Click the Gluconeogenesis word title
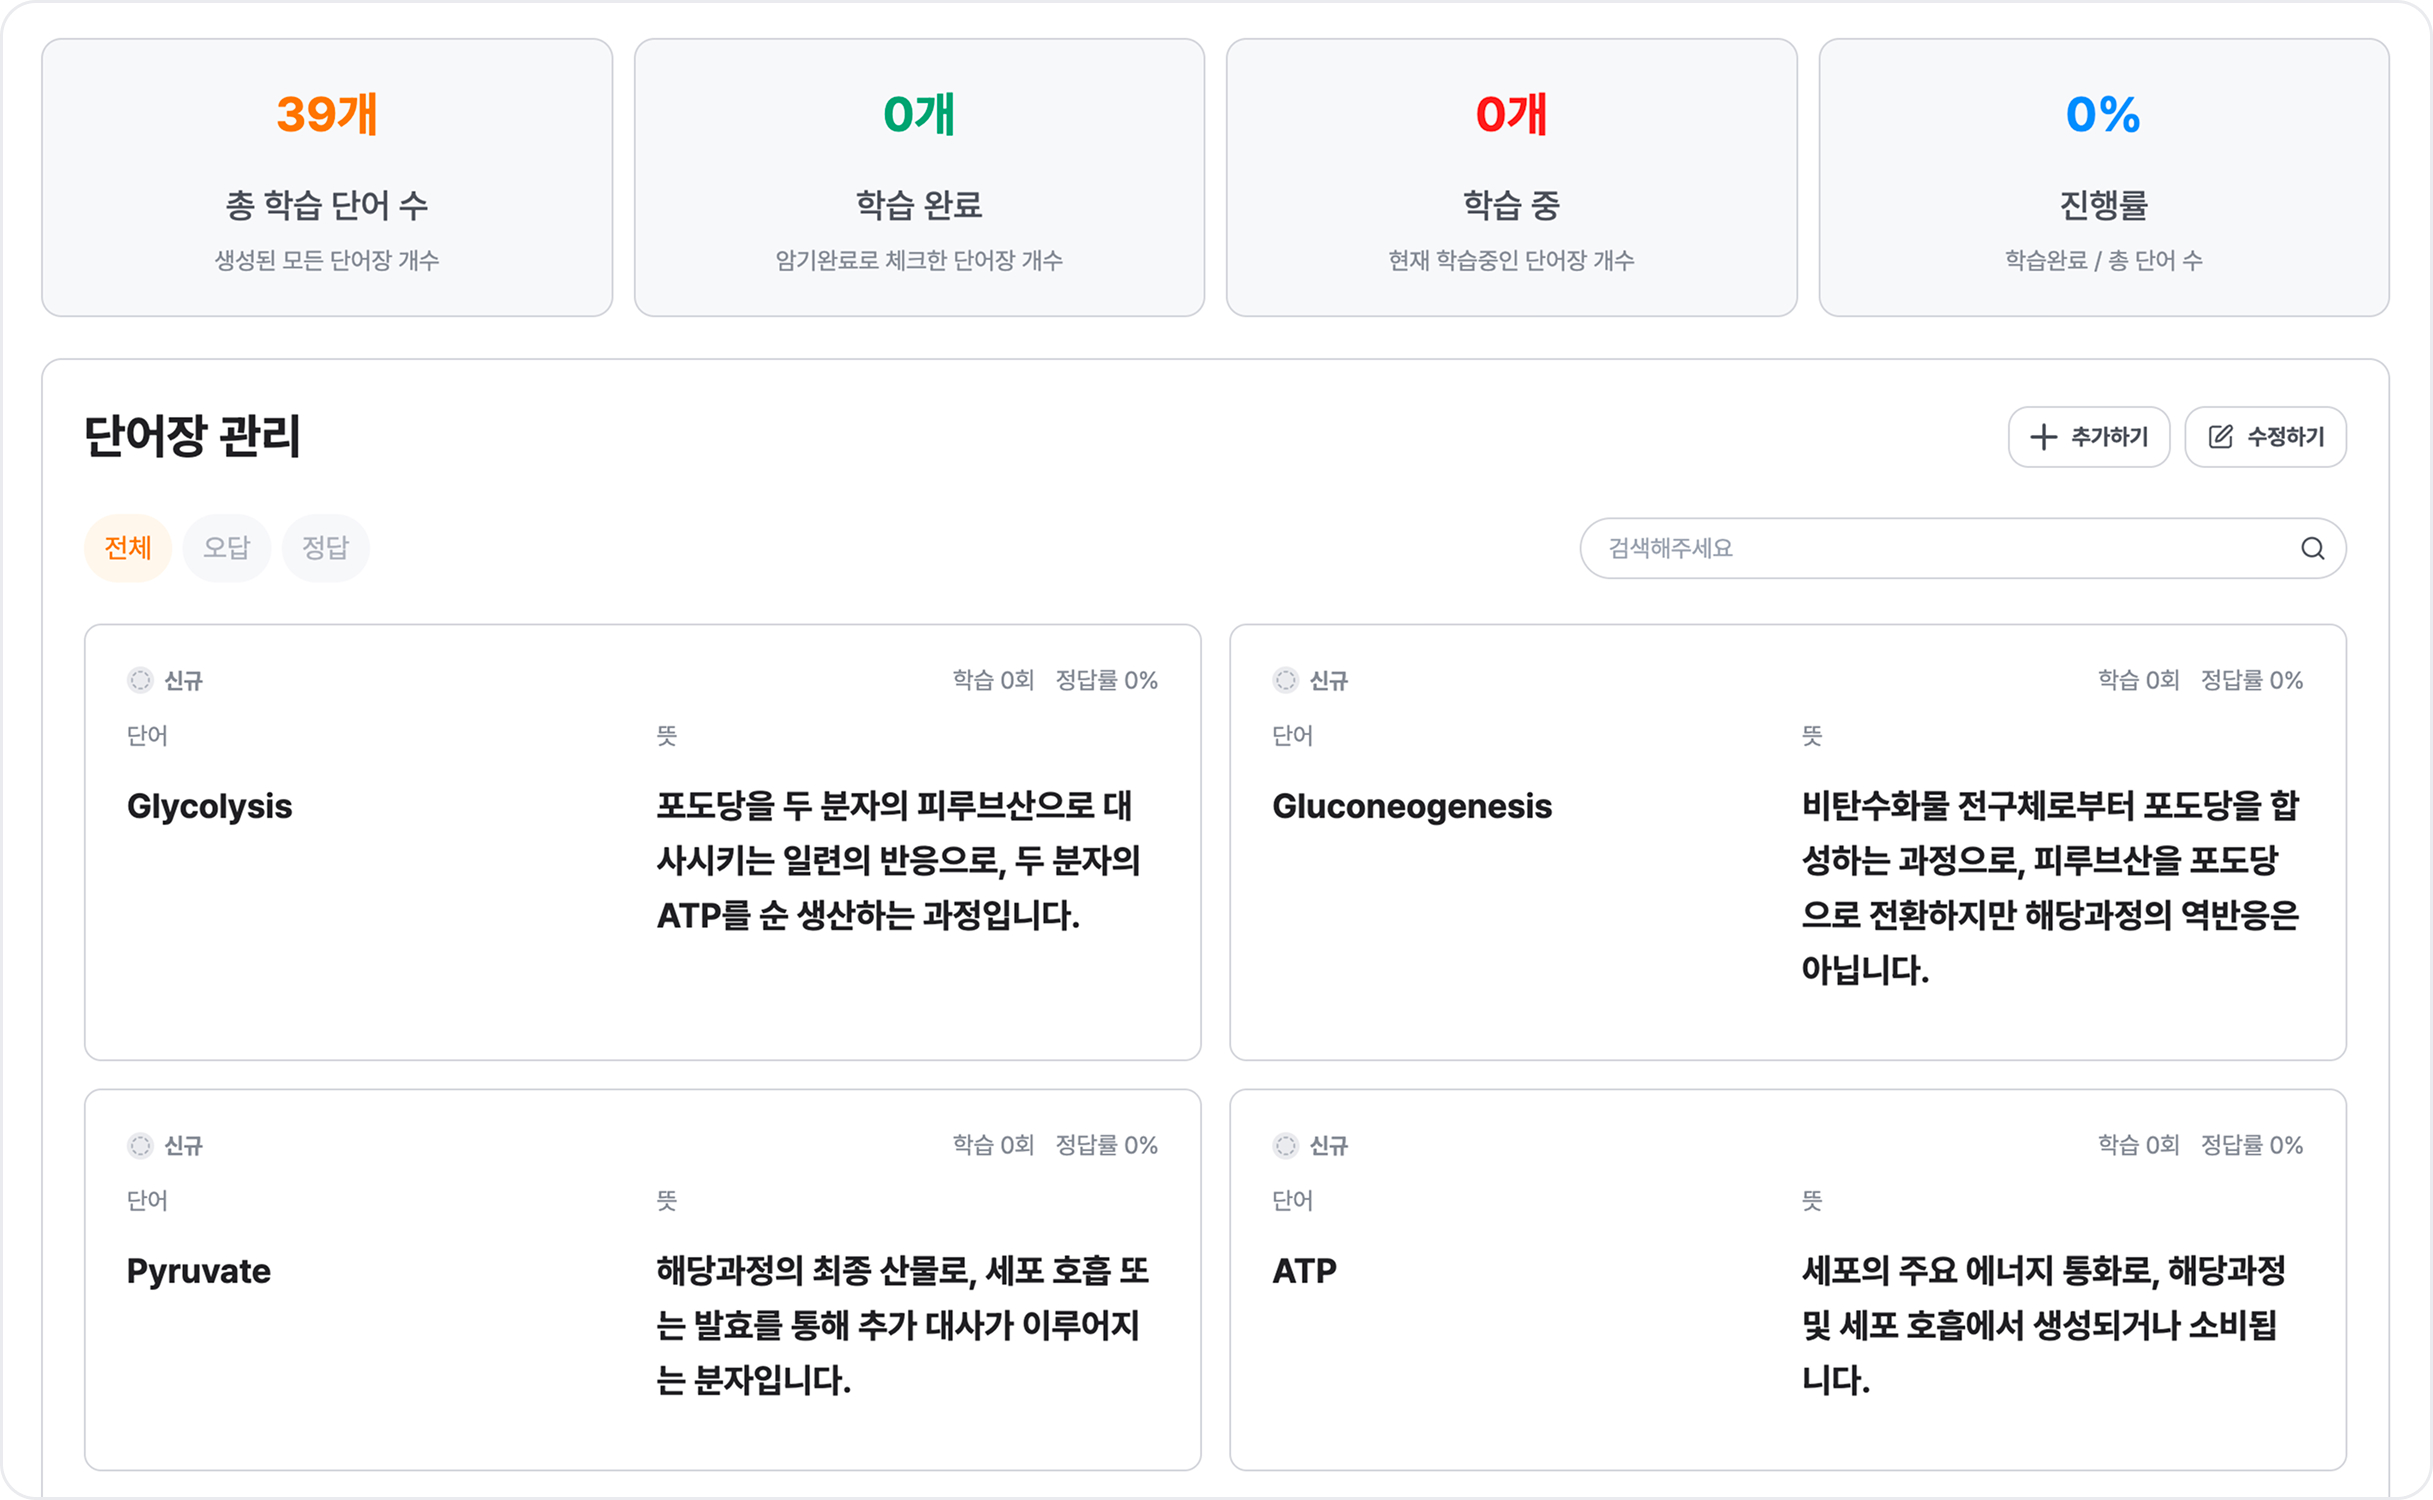Image resolution: width=2433 pixels, height=1500 pixels. (x=1412, y=806)
